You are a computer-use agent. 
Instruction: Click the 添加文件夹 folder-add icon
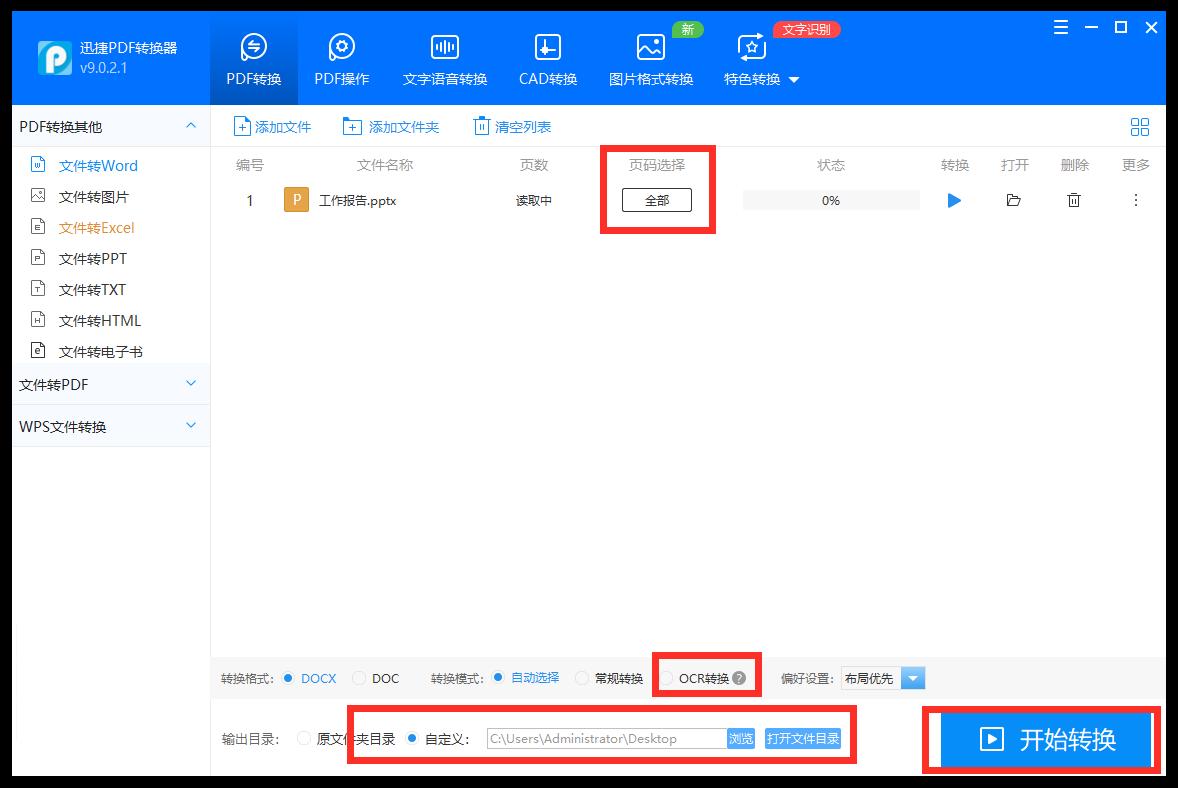point(352,126)
